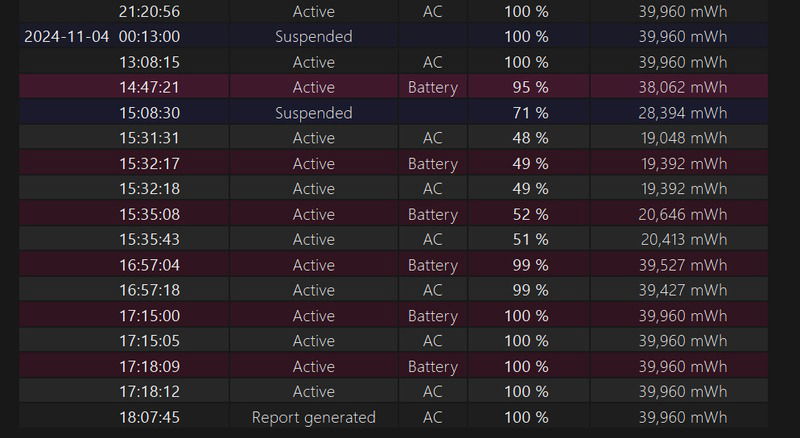800x438 pixels.
Task: Select the 16:57:04 timestamp
Action: [x=149, y=265]
